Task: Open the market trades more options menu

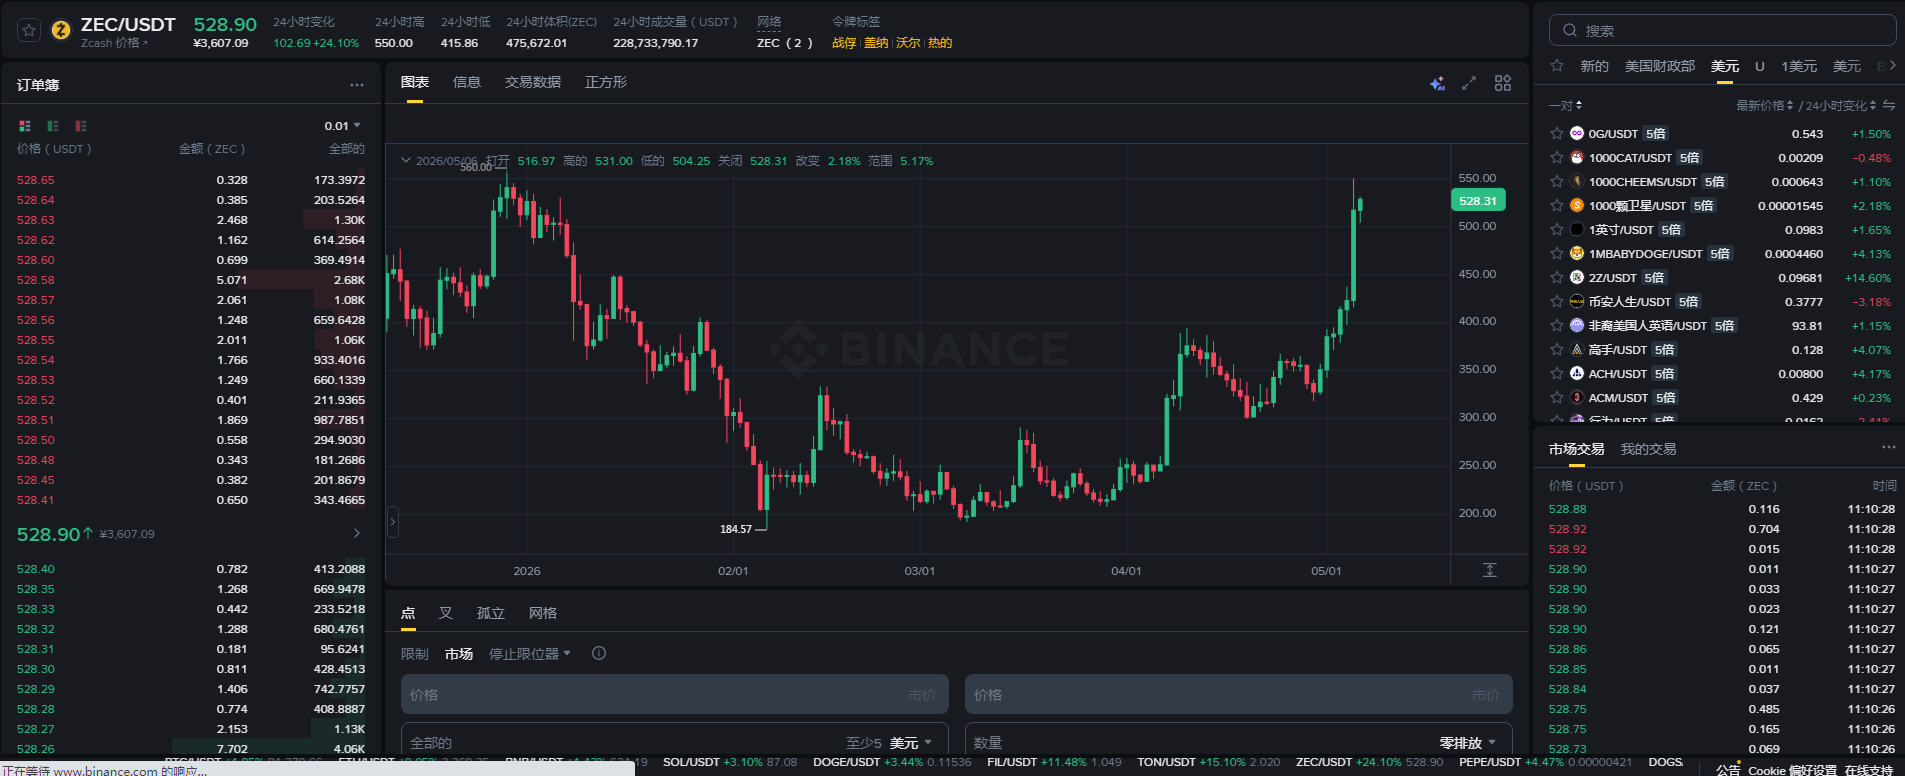Action: [1888, 447]
